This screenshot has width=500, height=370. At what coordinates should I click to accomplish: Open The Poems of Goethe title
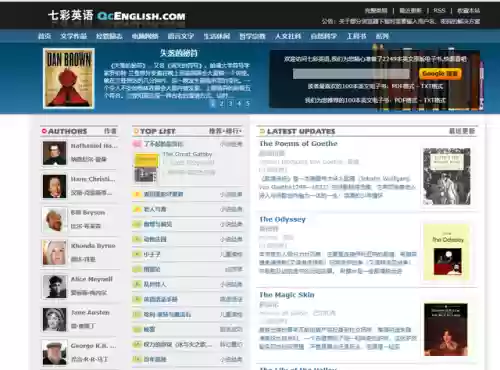[298, 144]
